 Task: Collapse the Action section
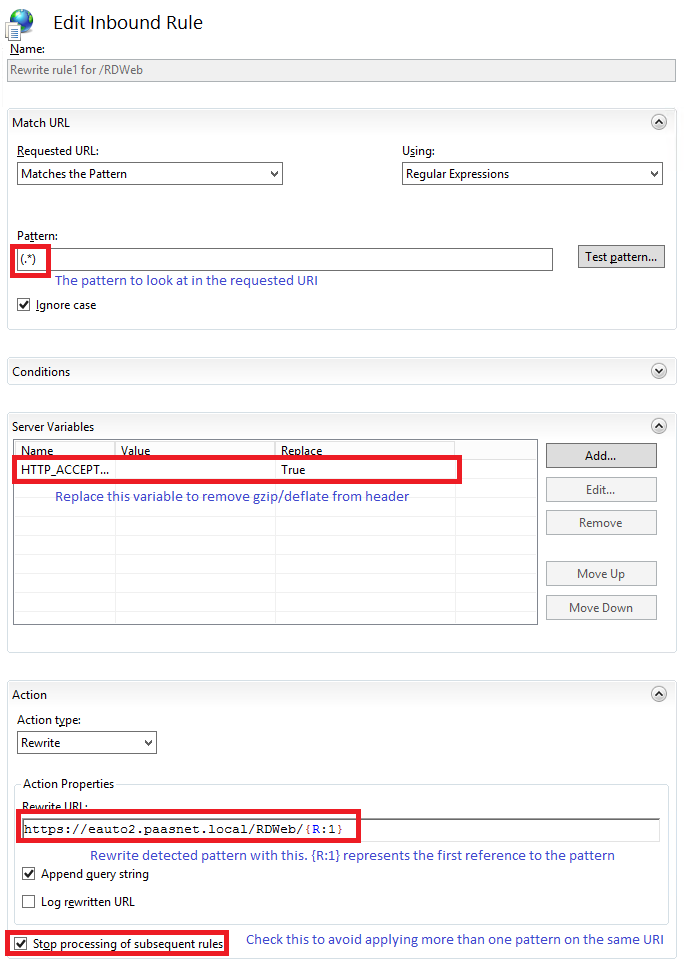coord(658,693)
